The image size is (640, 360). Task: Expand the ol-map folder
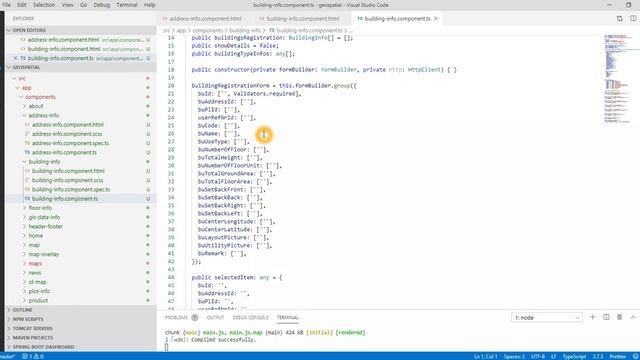click(24, 282)
